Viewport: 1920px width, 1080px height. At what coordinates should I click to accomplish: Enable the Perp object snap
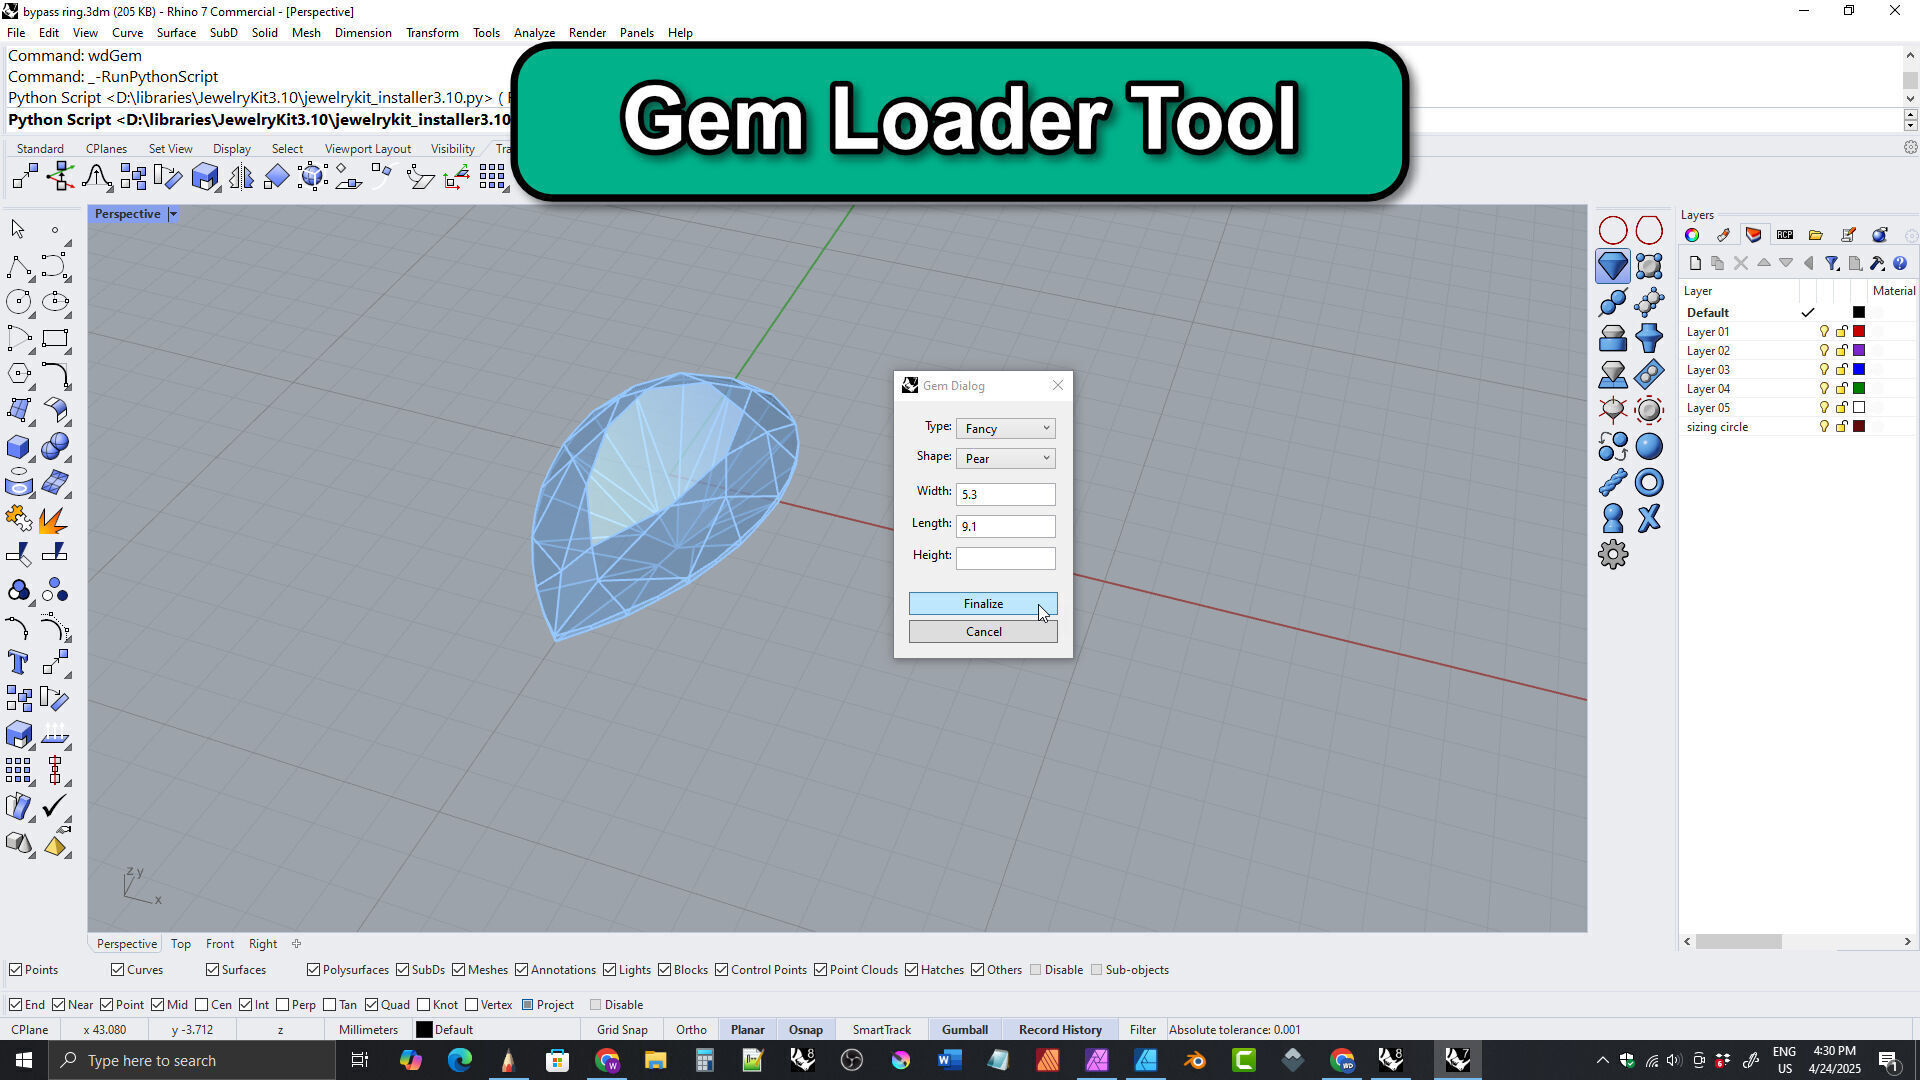pyautogui.click(x=283, y=1005)
